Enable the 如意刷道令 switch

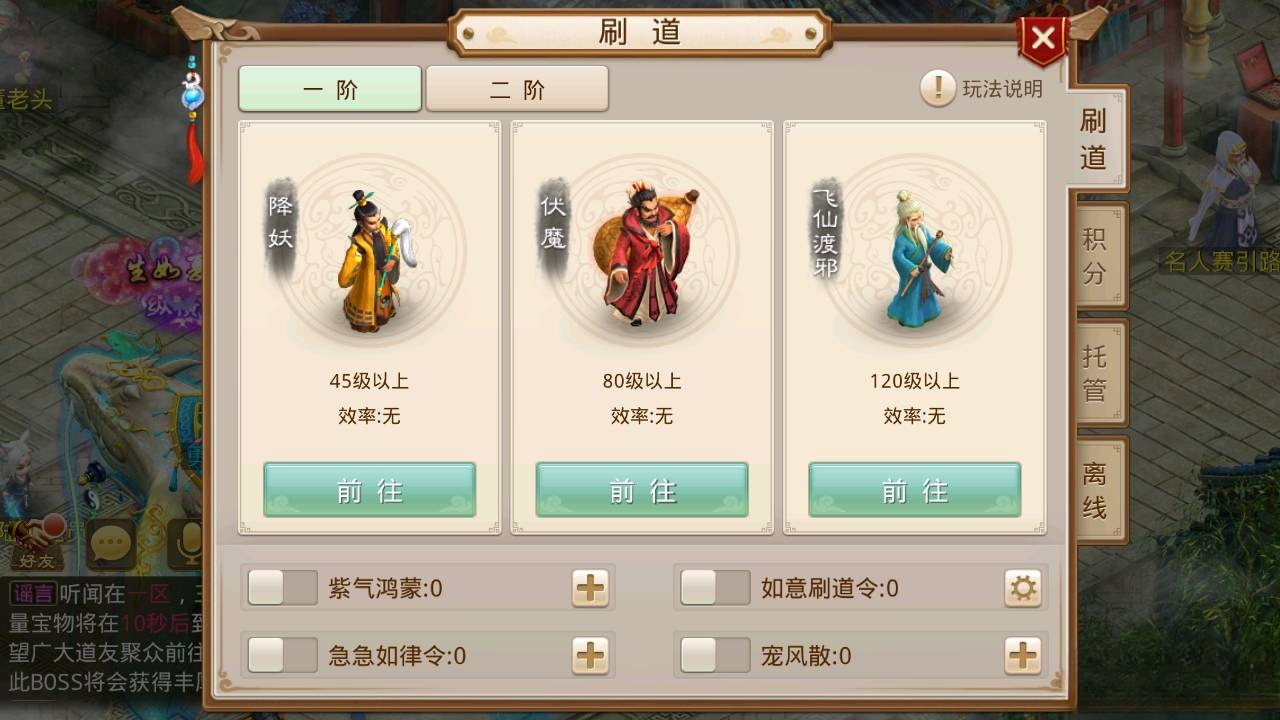click(715, 588)
